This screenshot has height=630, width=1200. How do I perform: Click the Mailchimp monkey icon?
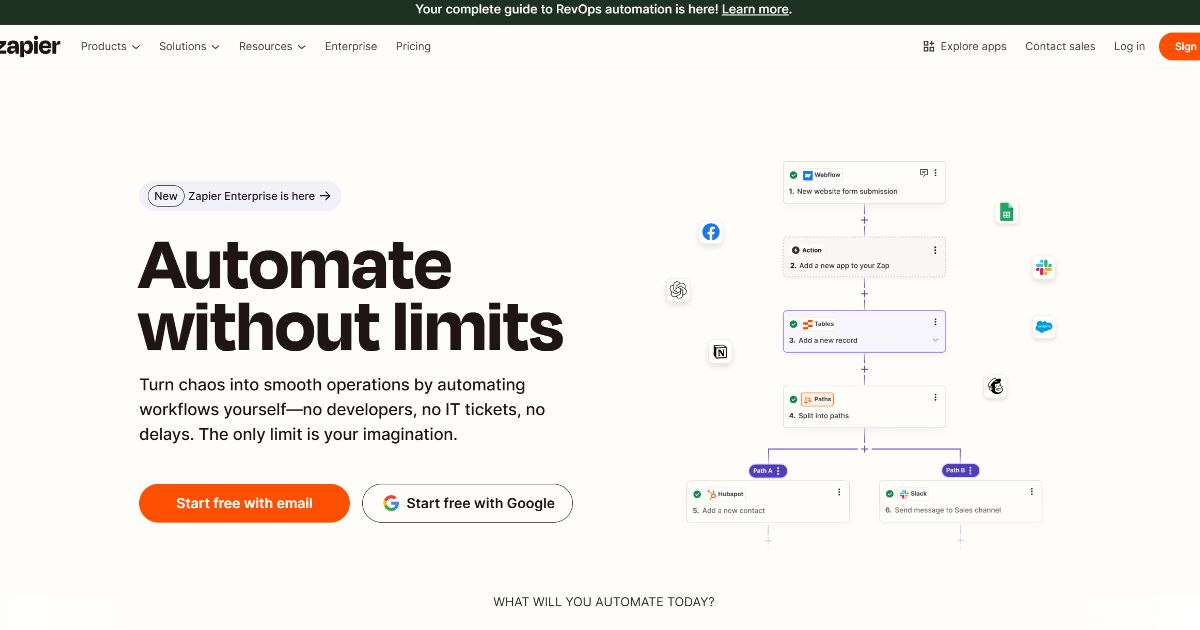(x=995, y=387)
